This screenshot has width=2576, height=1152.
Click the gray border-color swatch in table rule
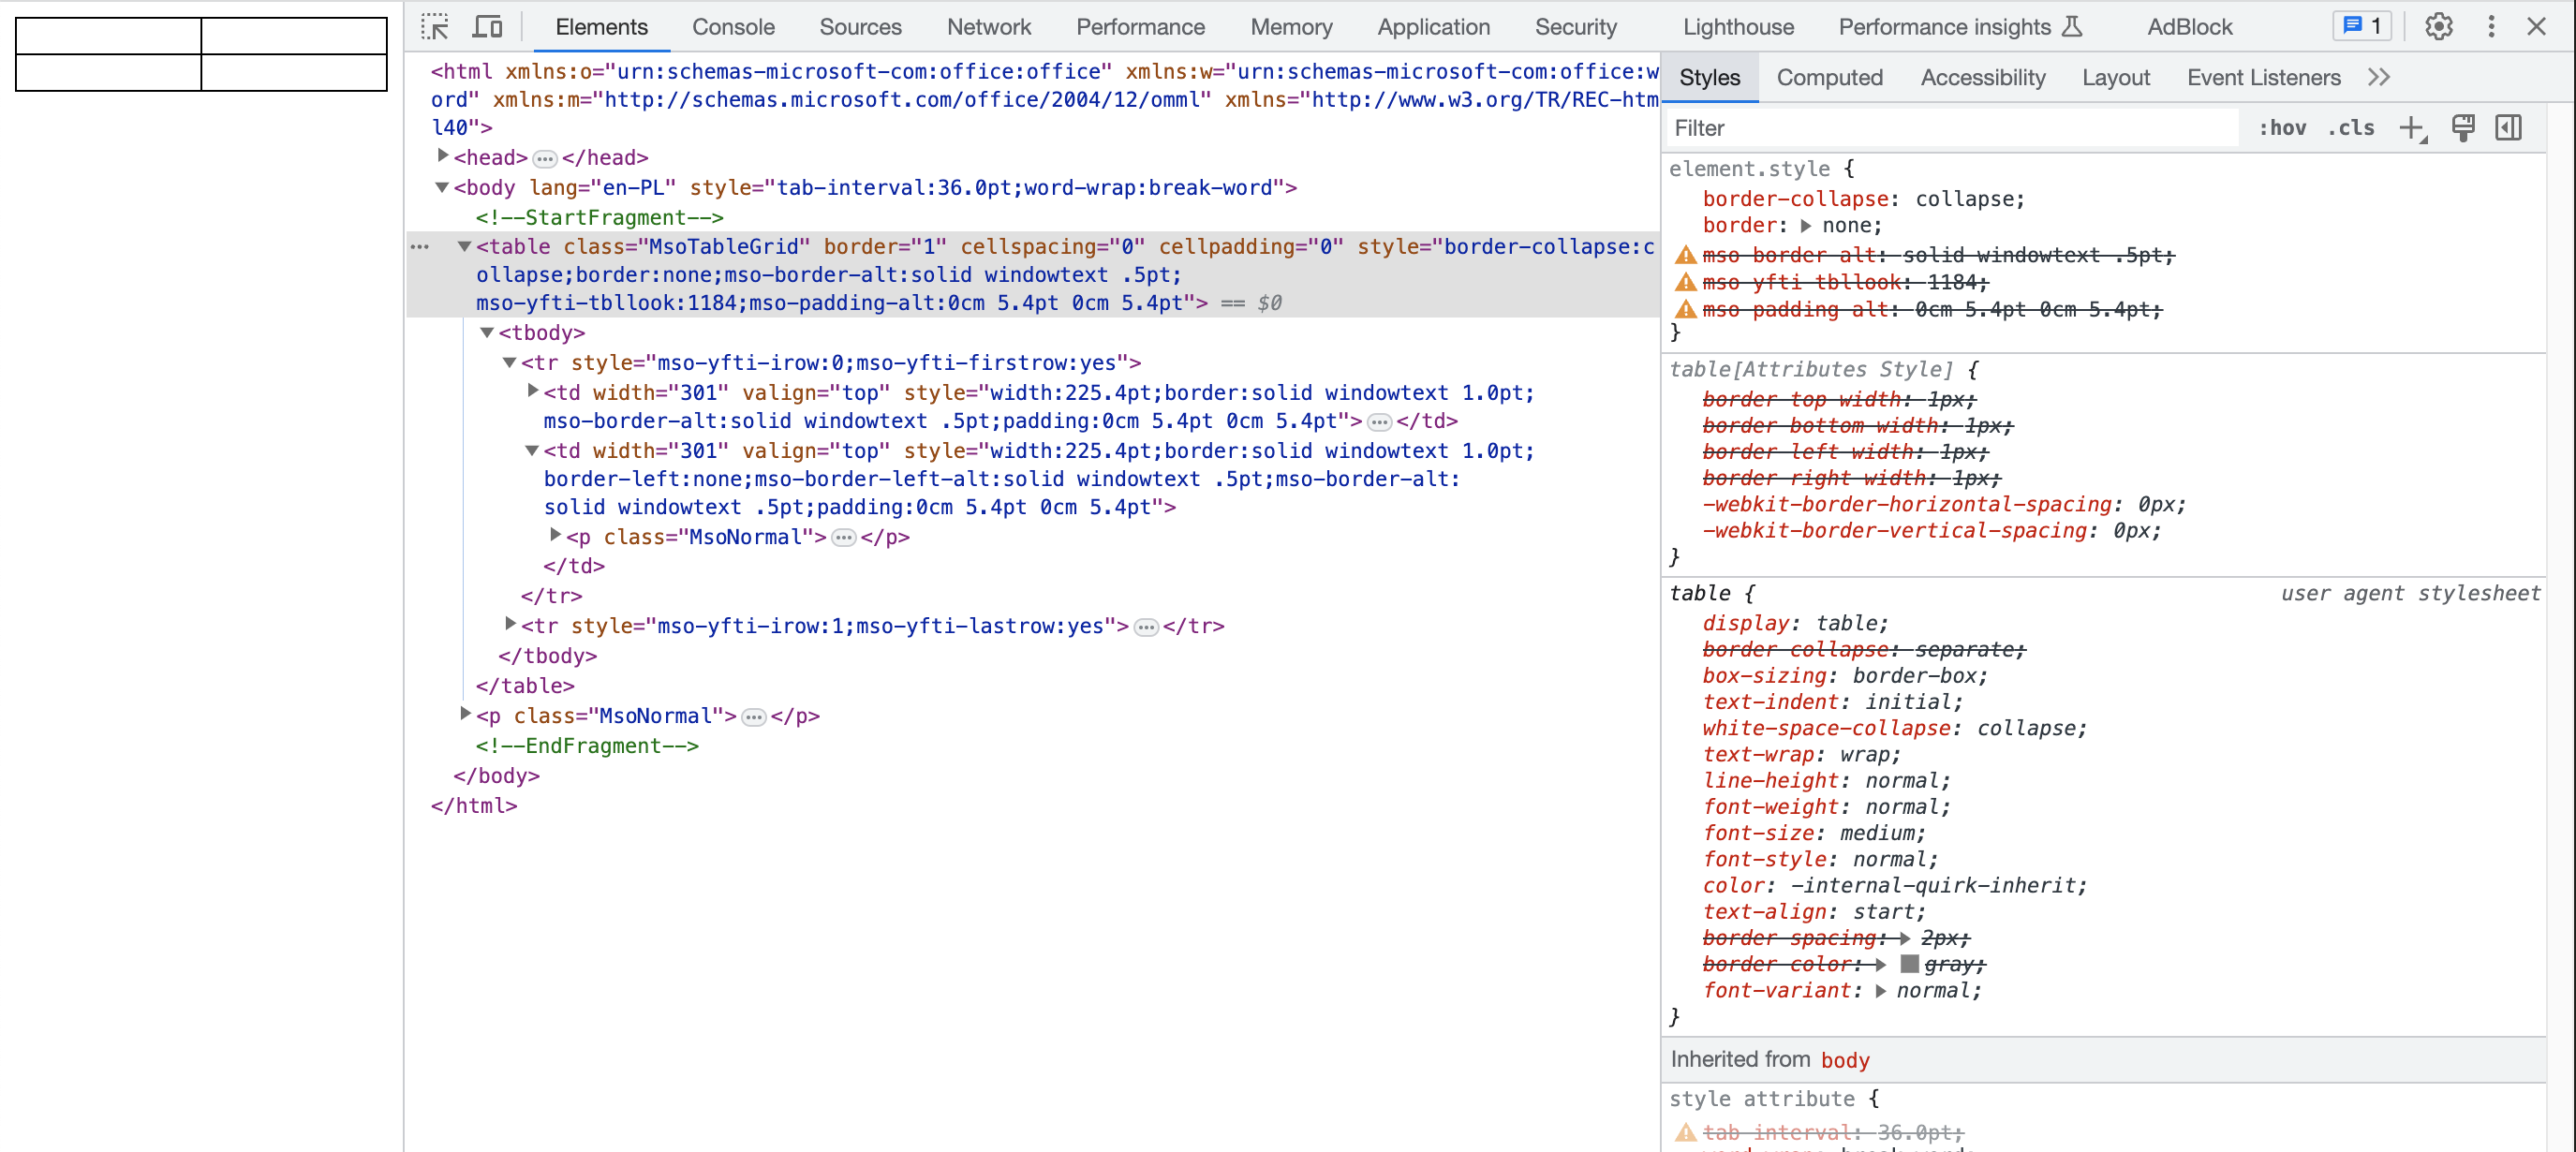1910,964
